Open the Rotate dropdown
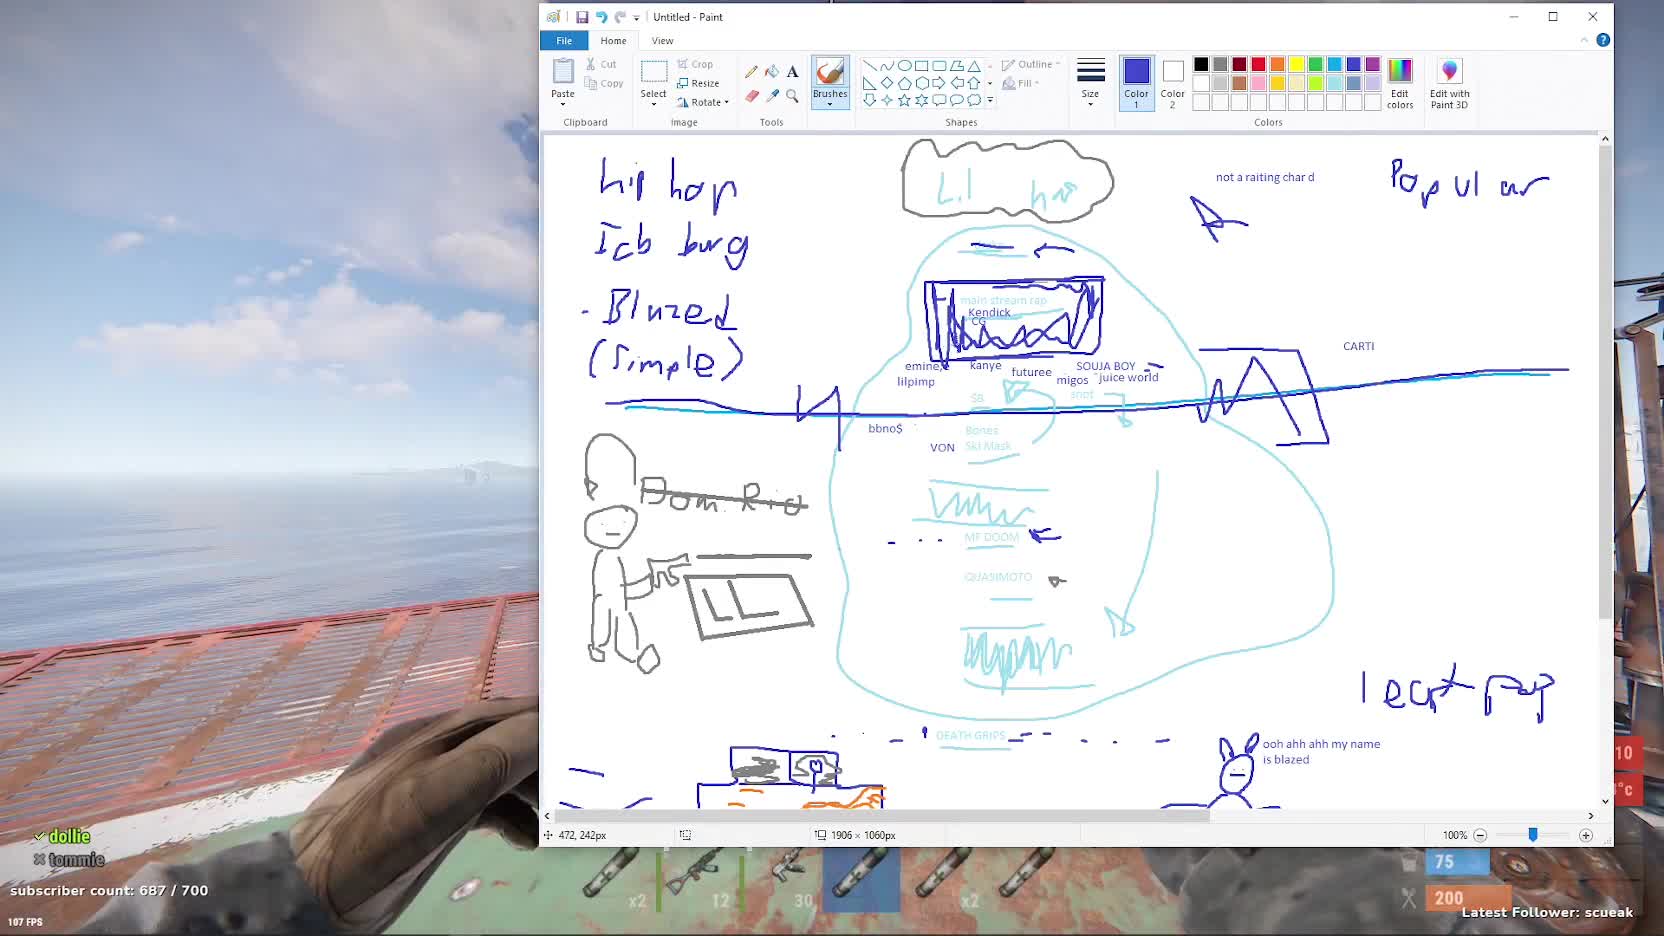 (703, 102)
